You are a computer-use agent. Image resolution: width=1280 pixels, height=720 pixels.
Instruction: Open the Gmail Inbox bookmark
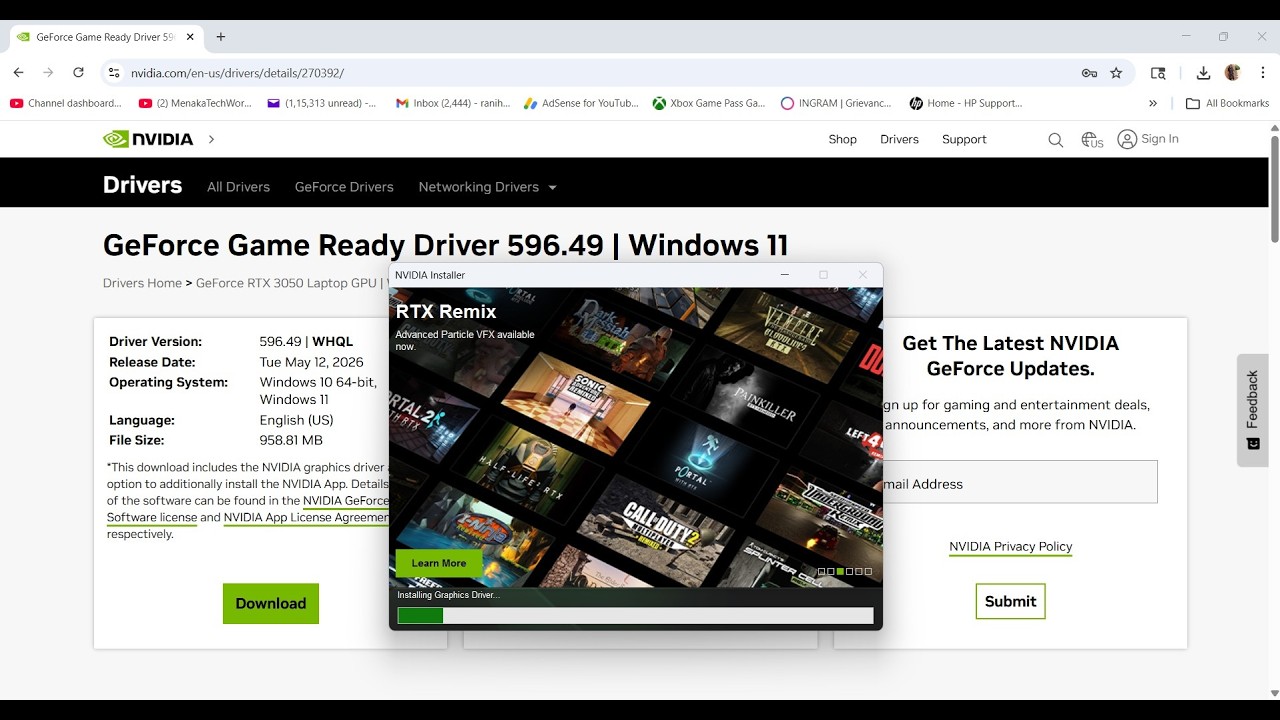(x=453, y=103)
